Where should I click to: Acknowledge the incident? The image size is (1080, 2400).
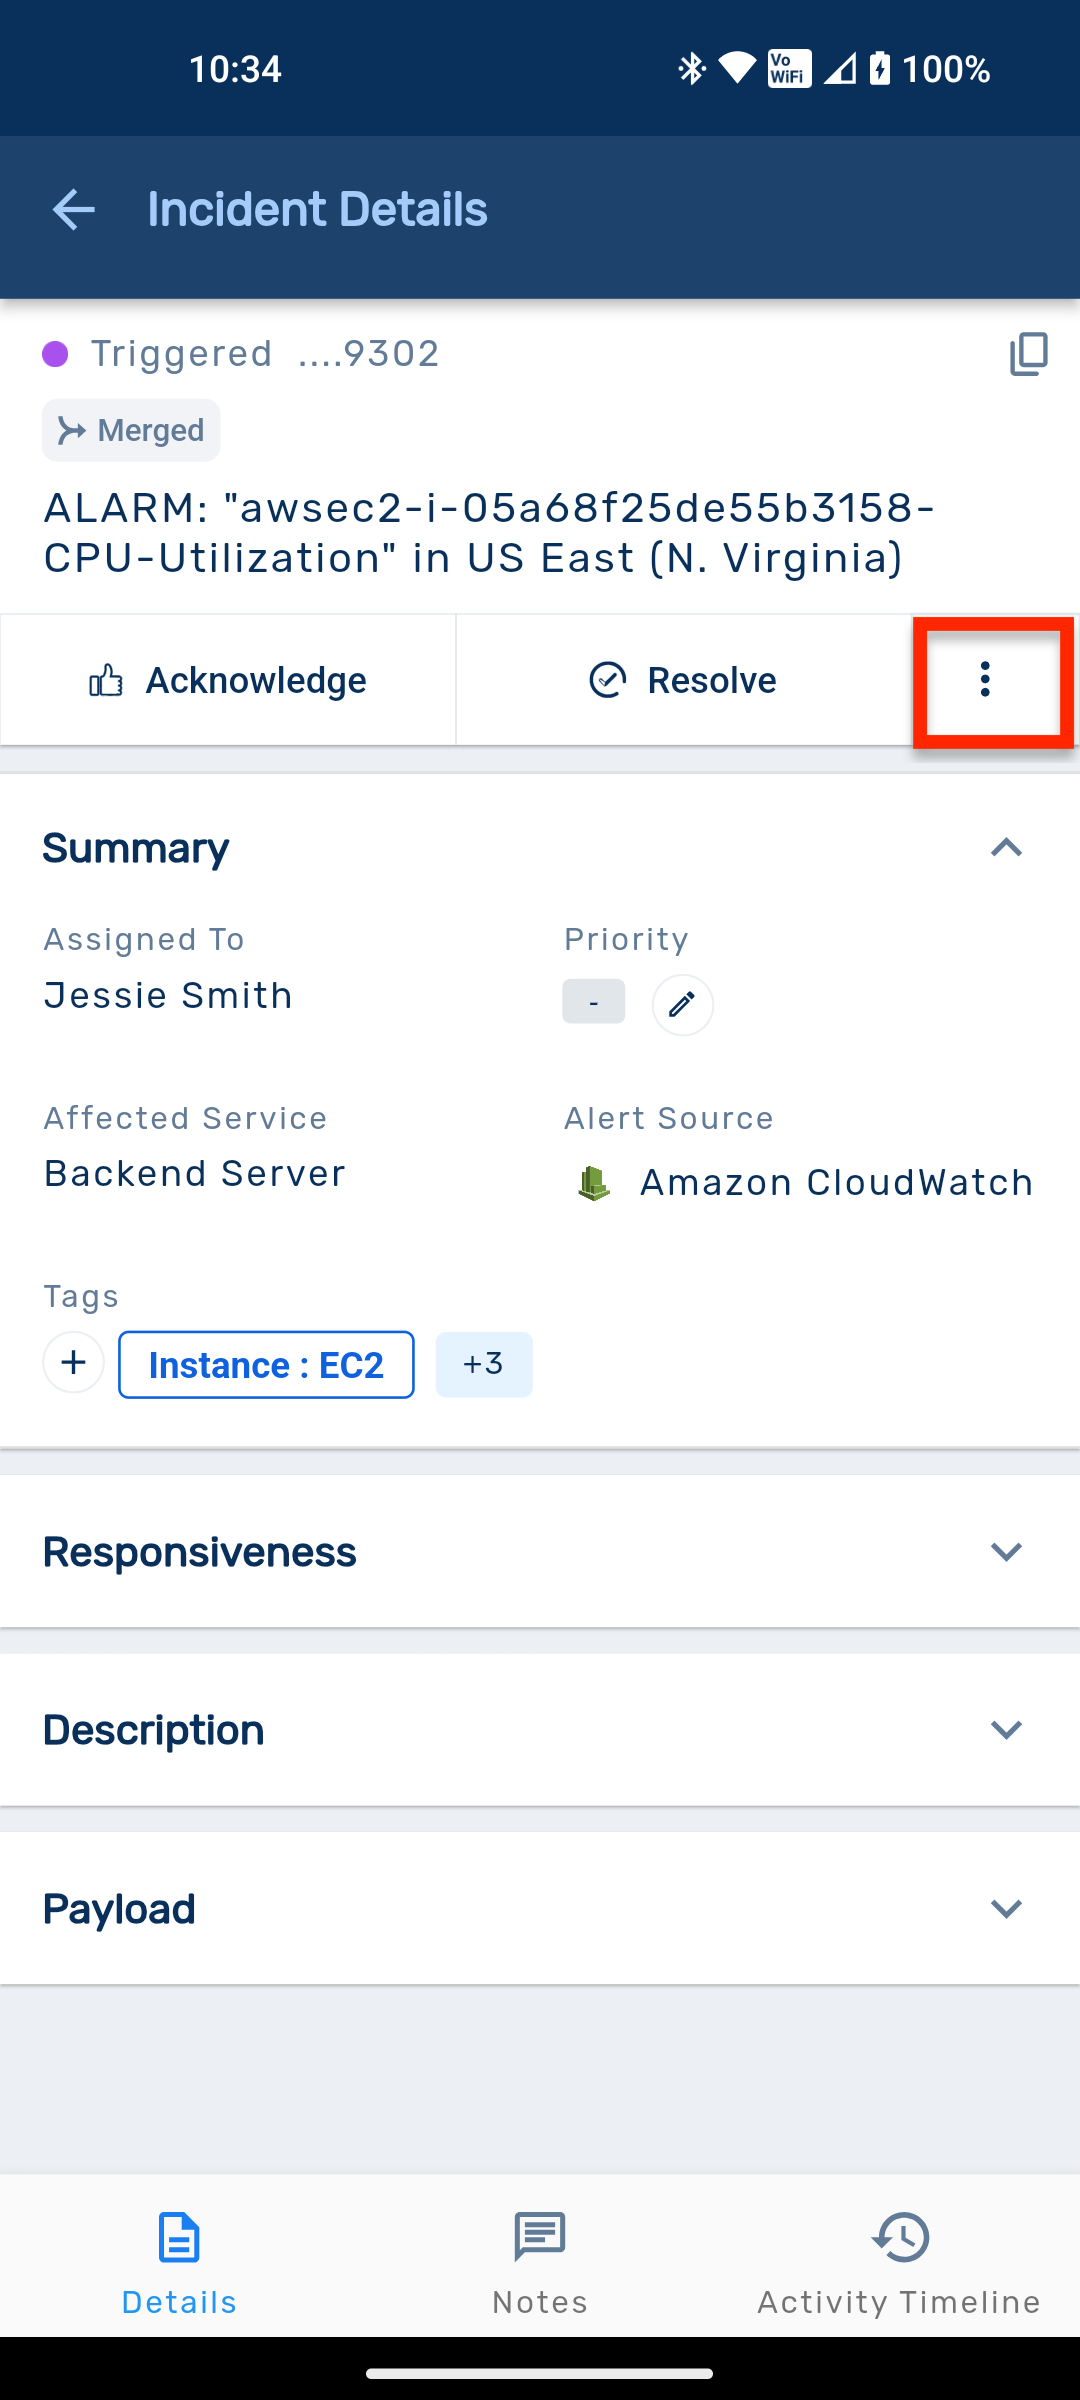click(x=228, y=680)
